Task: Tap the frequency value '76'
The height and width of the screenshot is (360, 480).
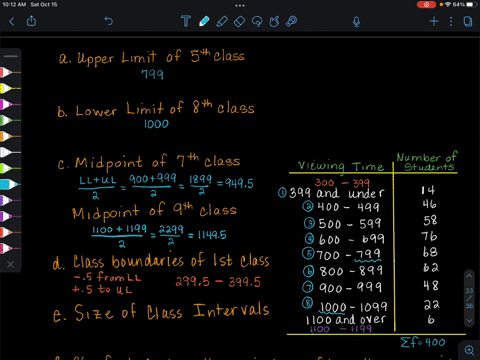Action: point(429,236)
